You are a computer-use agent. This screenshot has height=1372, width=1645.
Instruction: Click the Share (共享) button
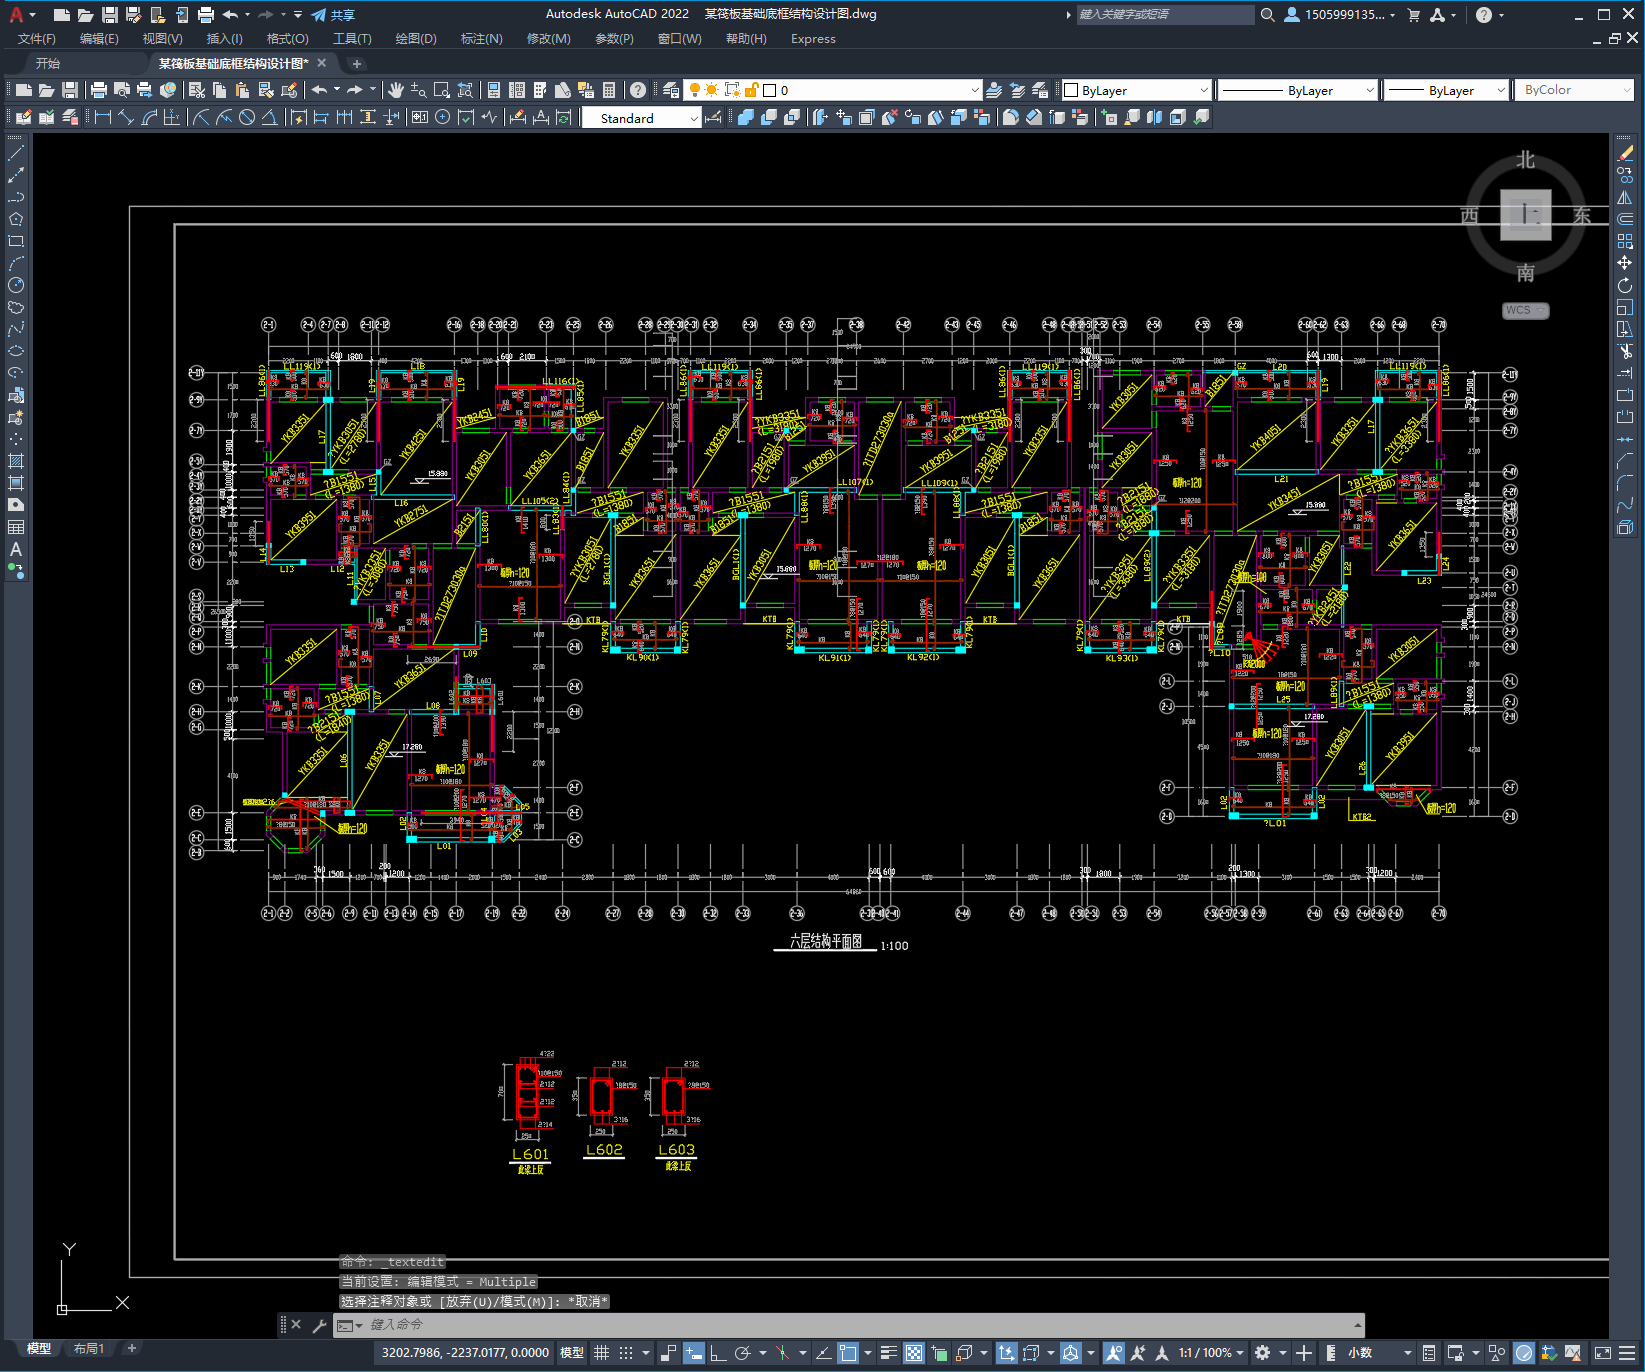tap(333, 15)
